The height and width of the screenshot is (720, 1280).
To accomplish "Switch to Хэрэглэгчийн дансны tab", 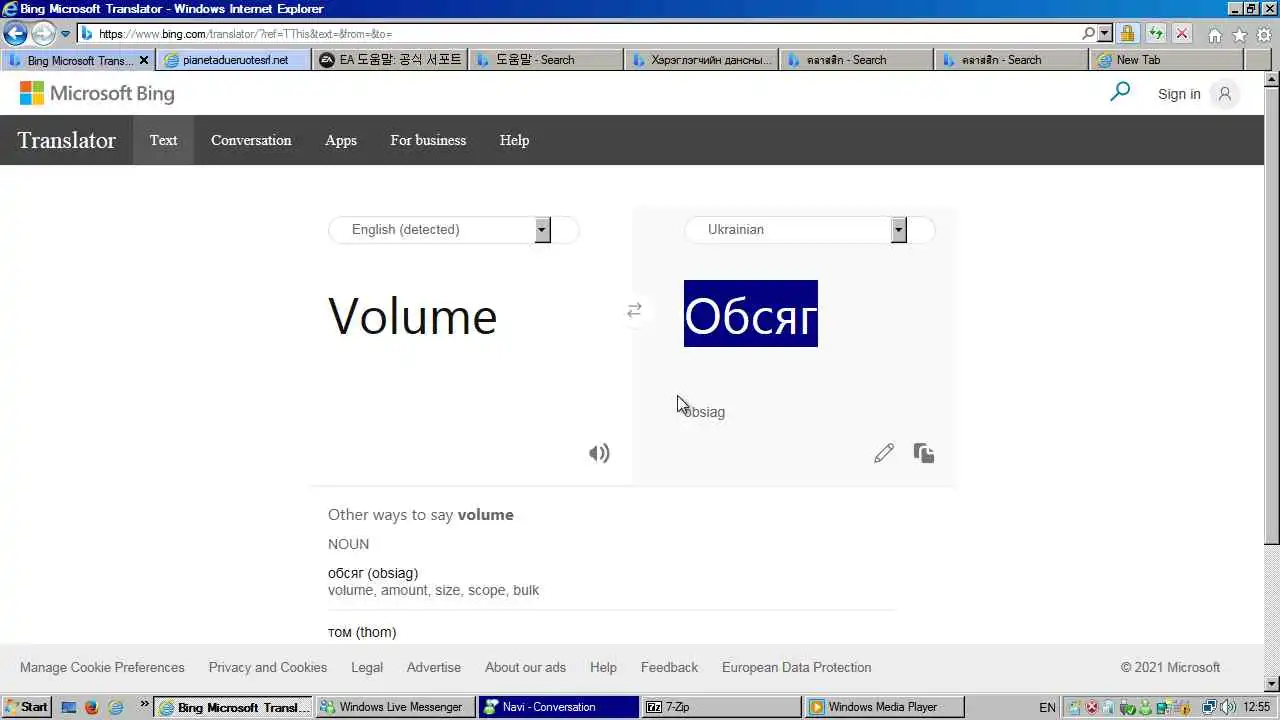I will (702, 60).
